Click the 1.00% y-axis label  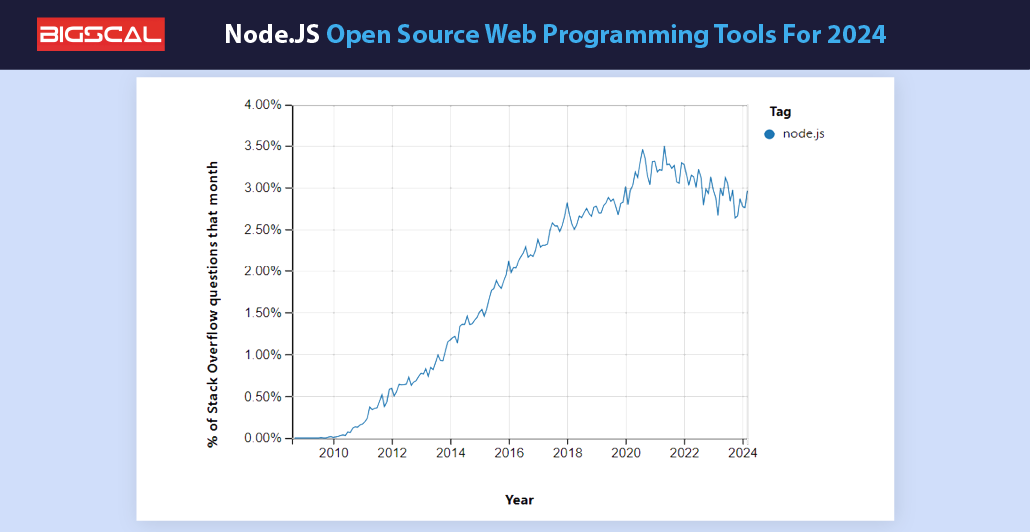[263, 355]
